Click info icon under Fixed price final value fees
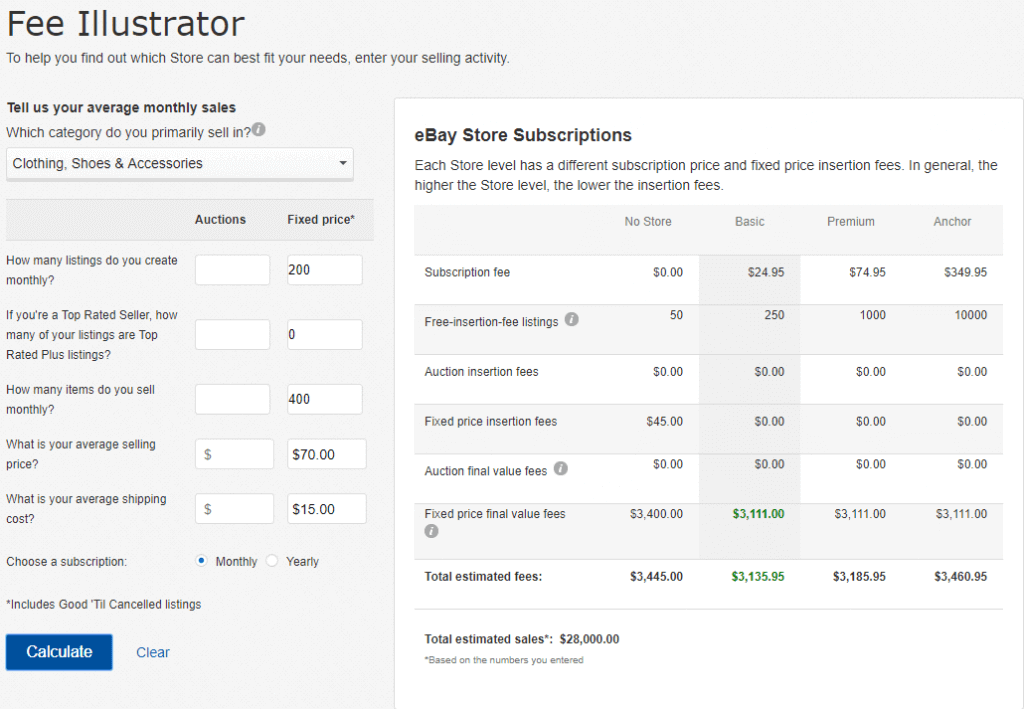This screenshot has height=709, width=1024. pos(432,531)
